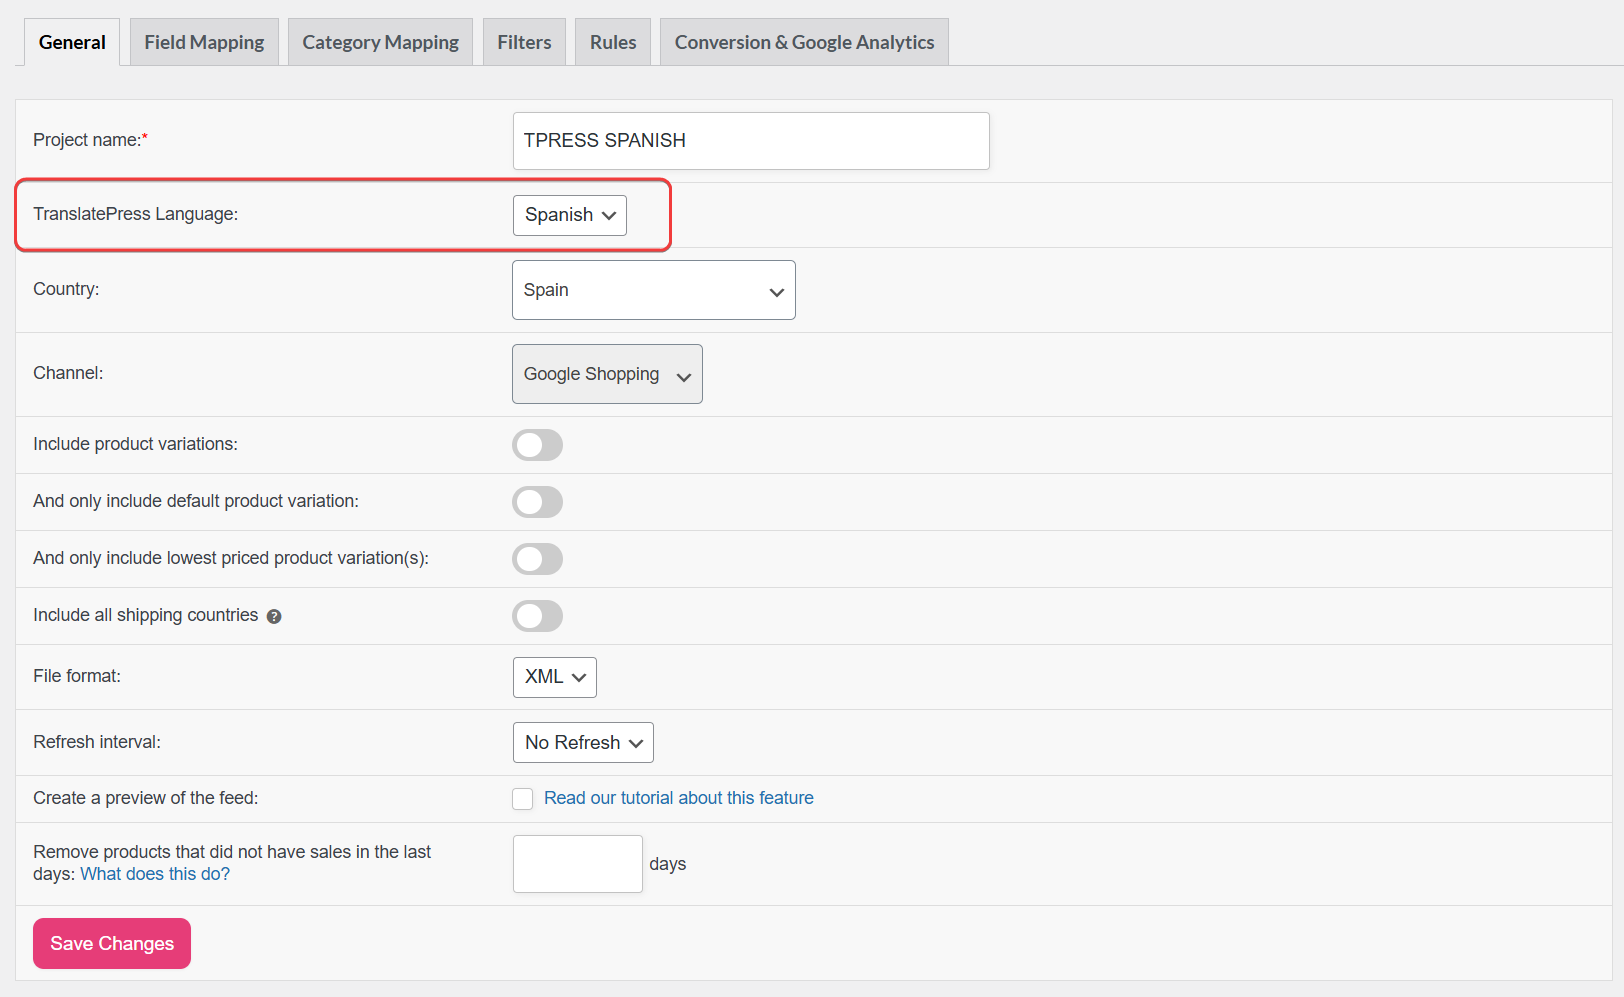Enable the Include product variations toggle
The height and width of the screenshot is (997, 1624).
coord(537,445)
